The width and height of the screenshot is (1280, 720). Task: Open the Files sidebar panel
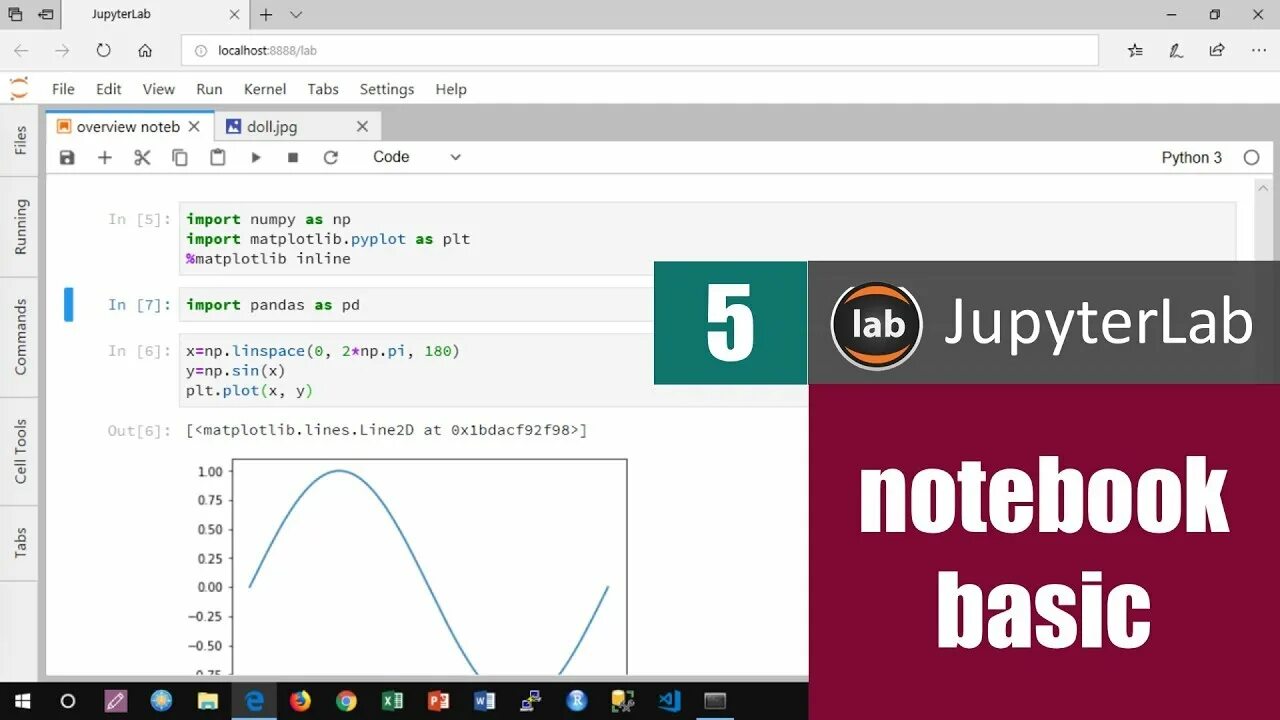pyautogui.click(x=20, y=141)
